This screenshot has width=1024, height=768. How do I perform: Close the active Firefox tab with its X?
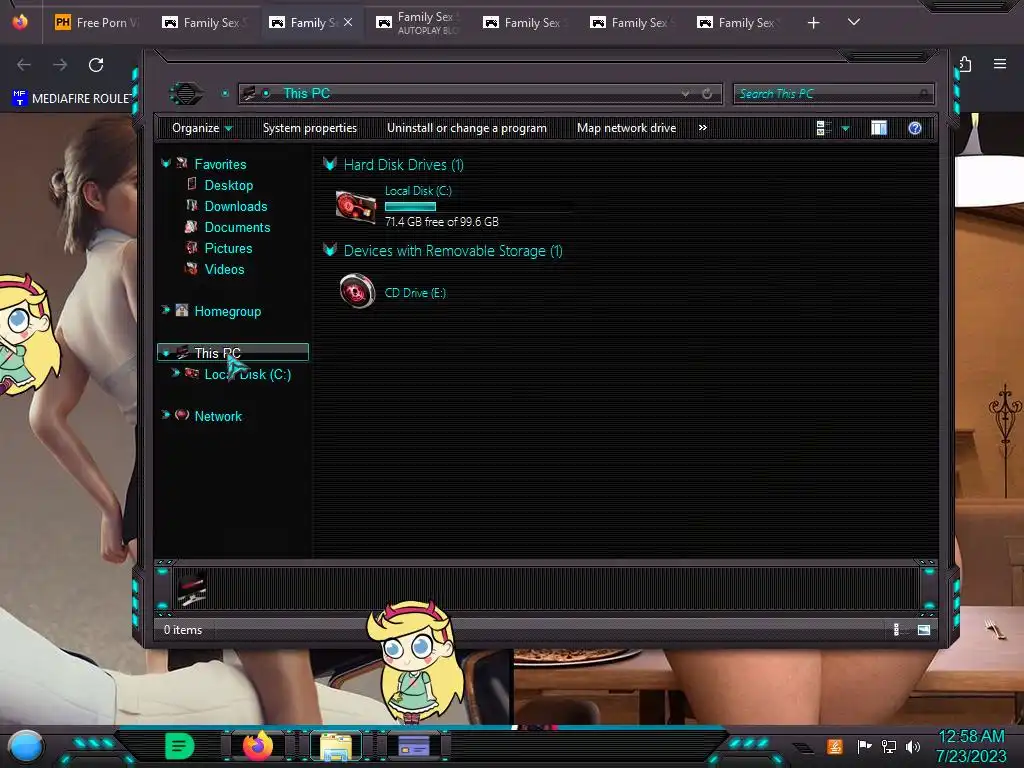click(348, 22)
